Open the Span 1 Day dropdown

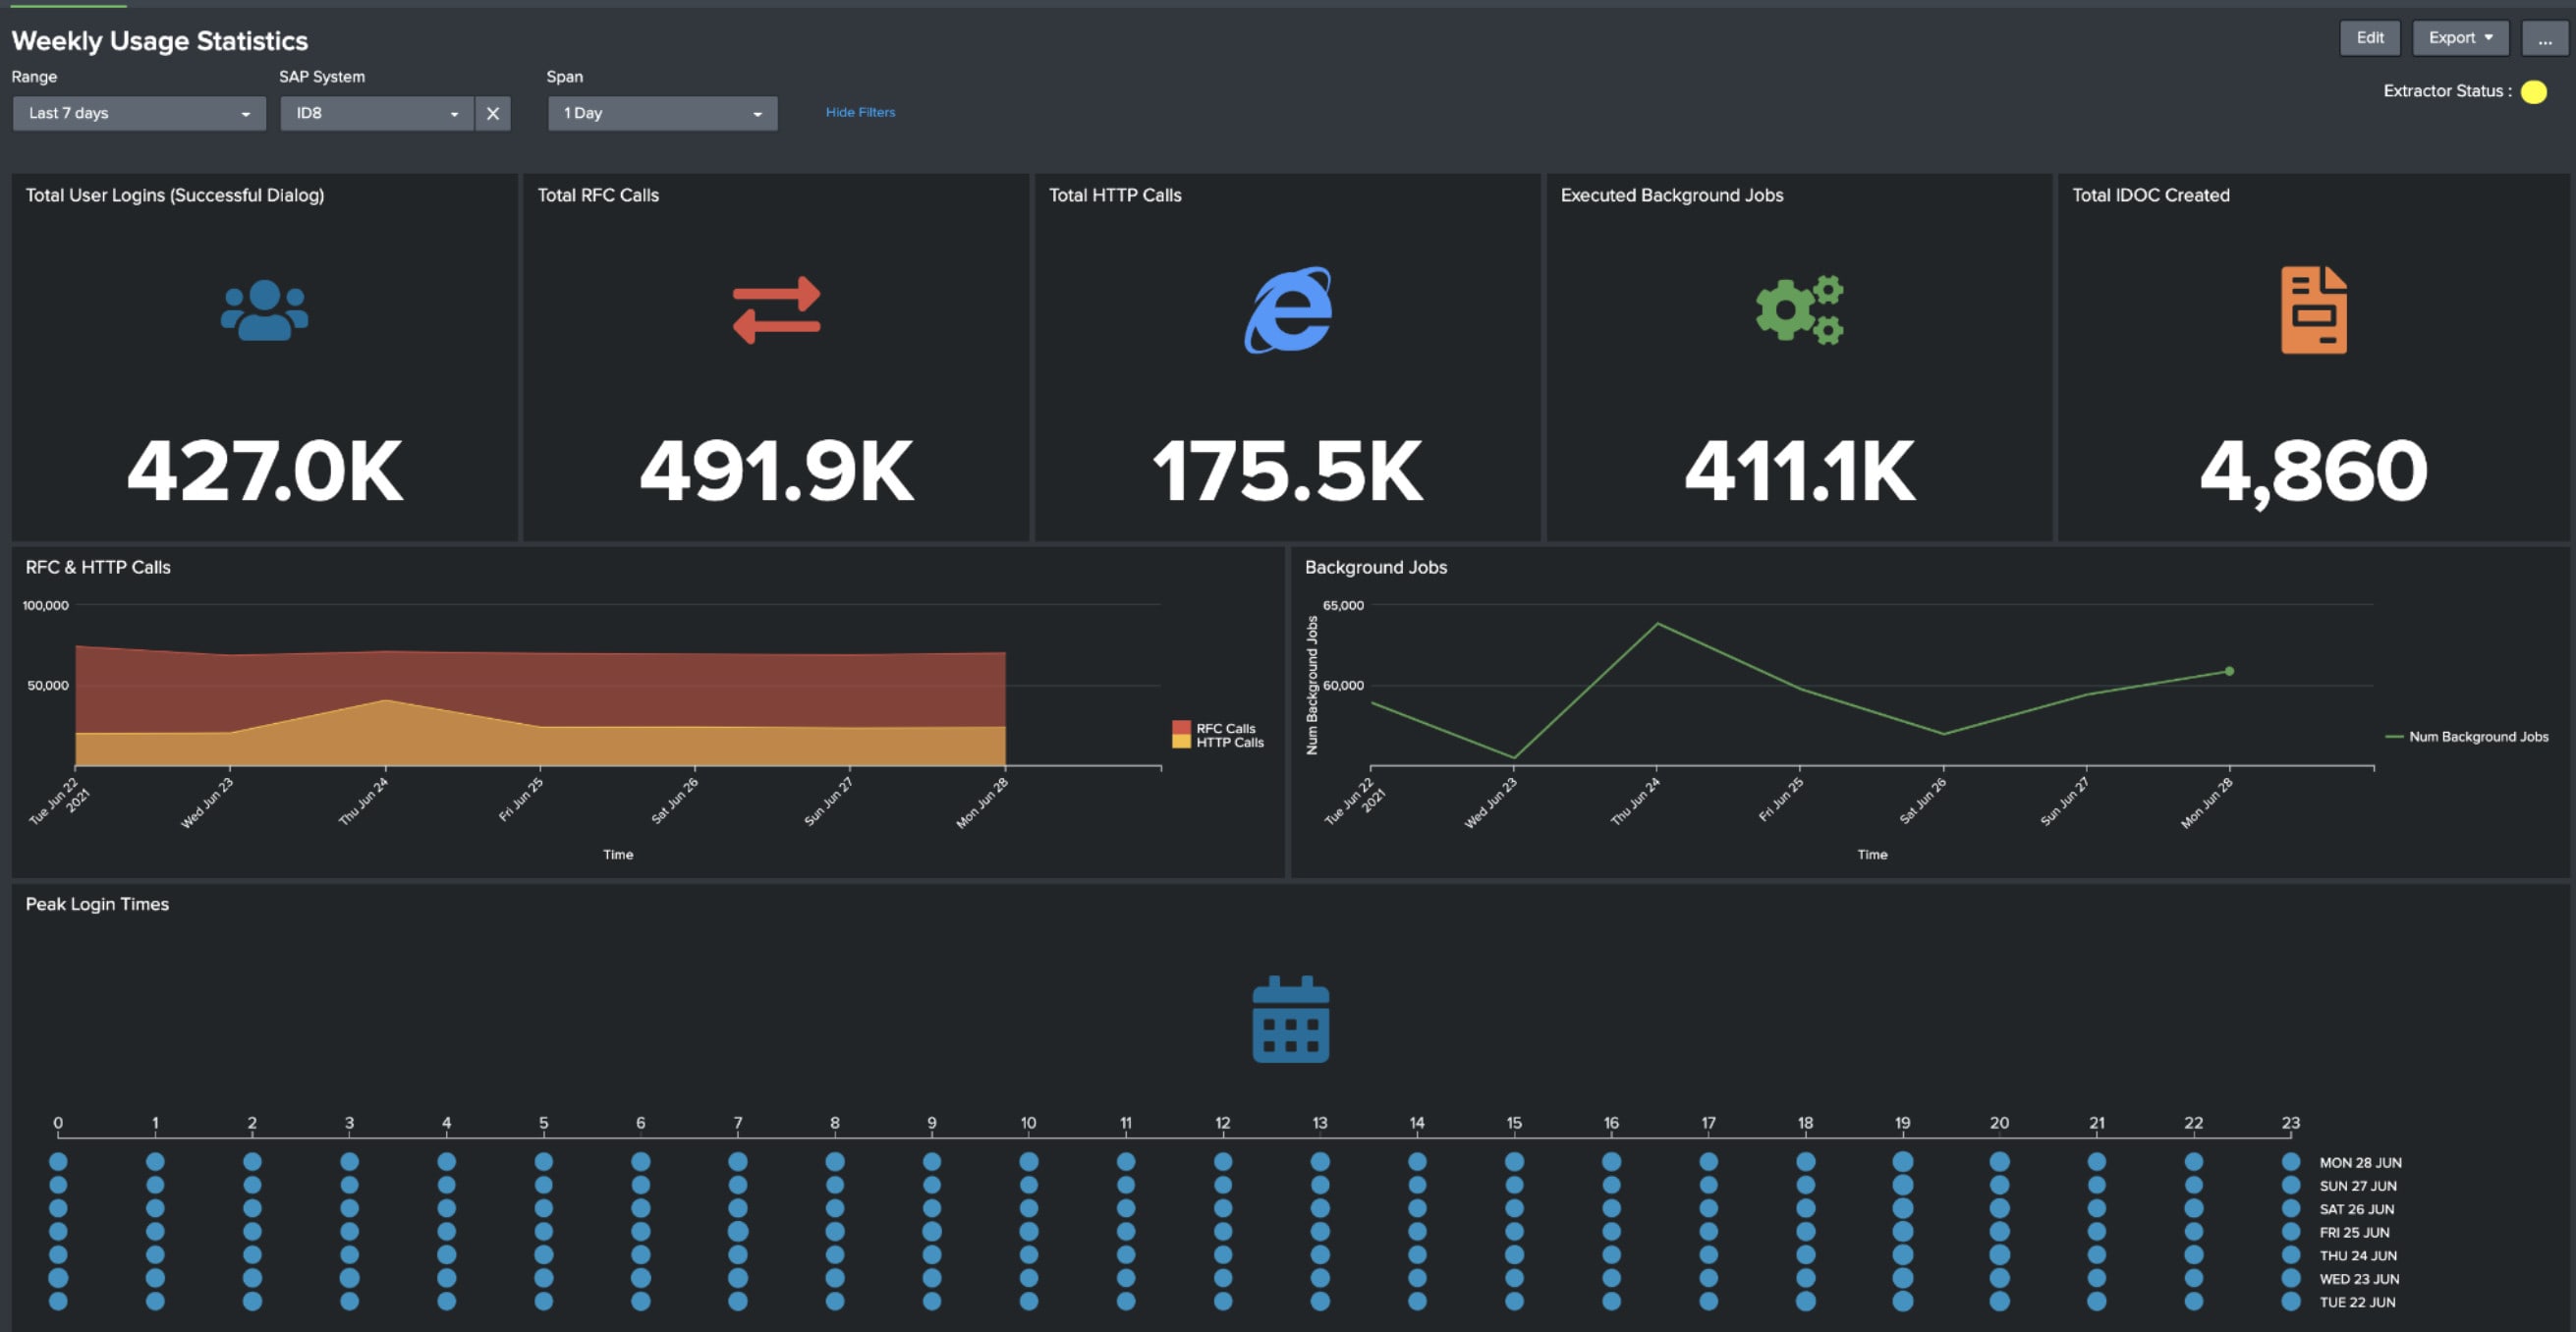click(x=662, y=114)
